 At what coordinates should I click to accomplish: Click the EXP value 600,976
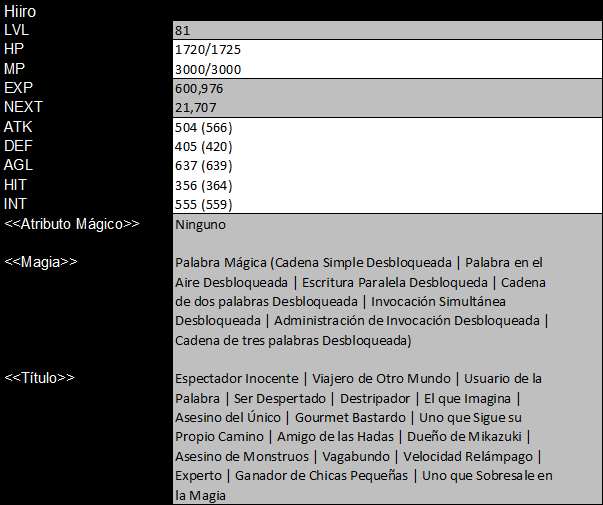(x=199, y=89)
